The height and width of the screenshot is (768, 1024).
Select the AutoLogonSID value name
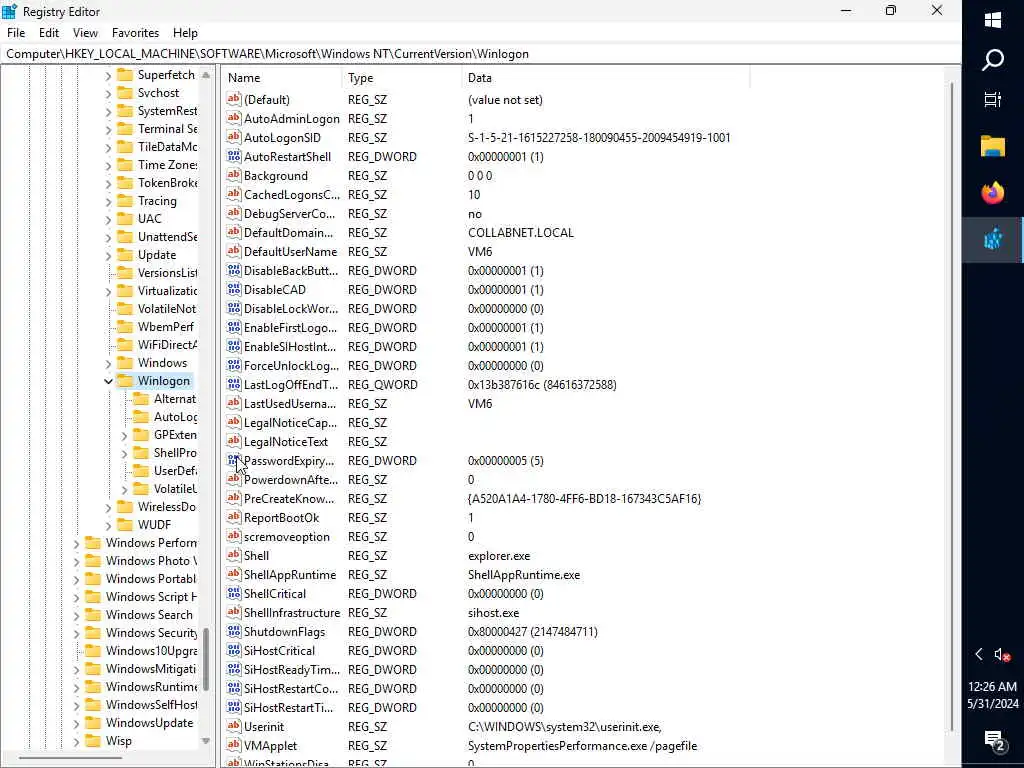(x=282, y=137)
